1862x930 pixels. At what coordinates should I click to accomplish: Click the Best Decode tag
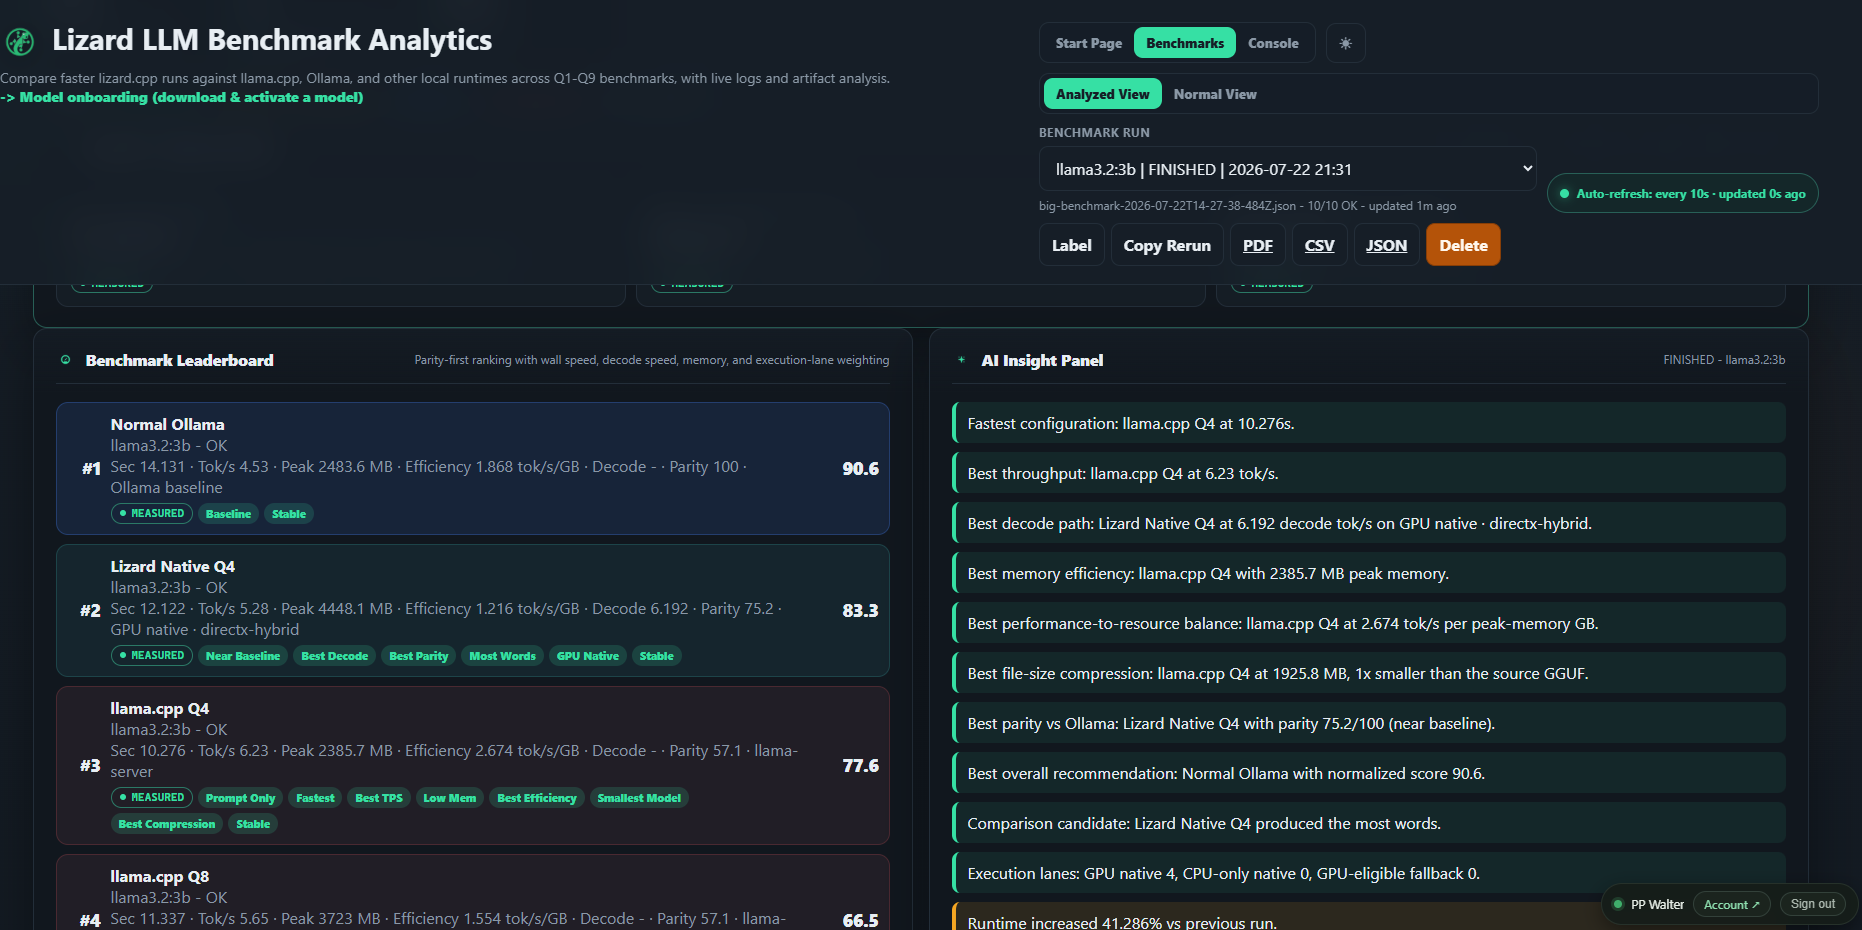[x=335, y=656]
